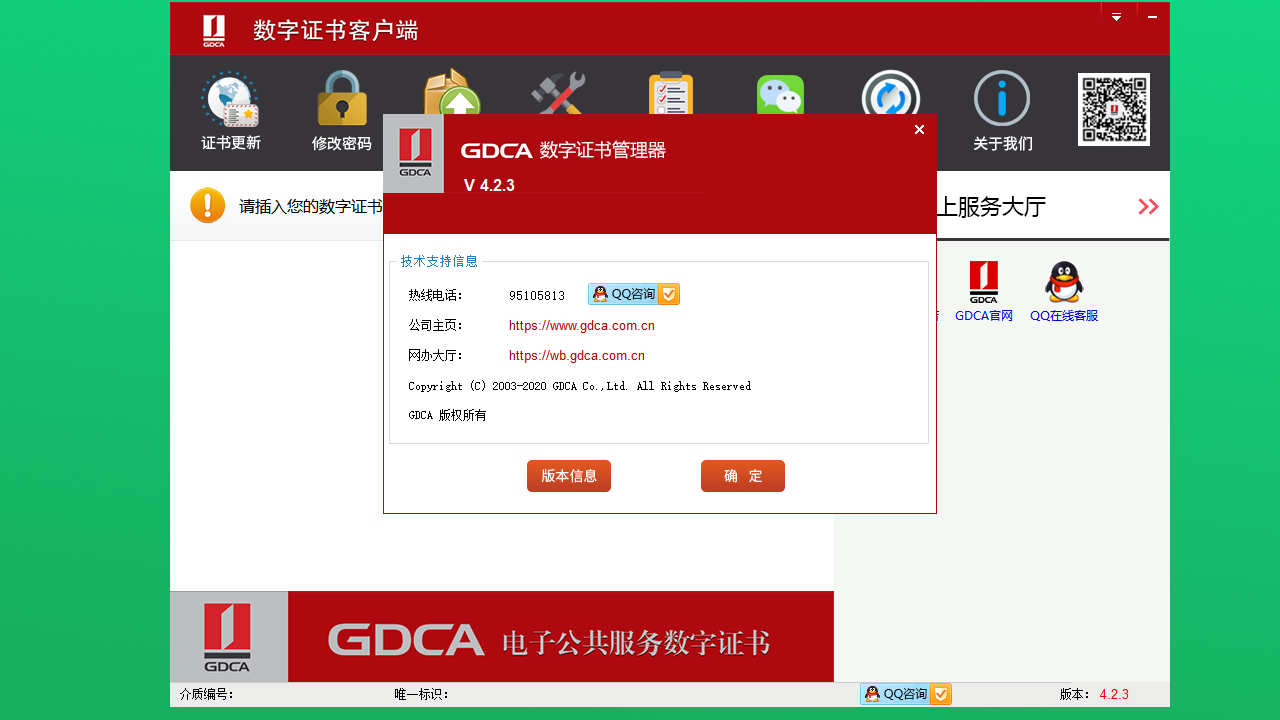
Task: Click the red >> expander near 网上服务大厅
Action: click(x=1148, y=206)
